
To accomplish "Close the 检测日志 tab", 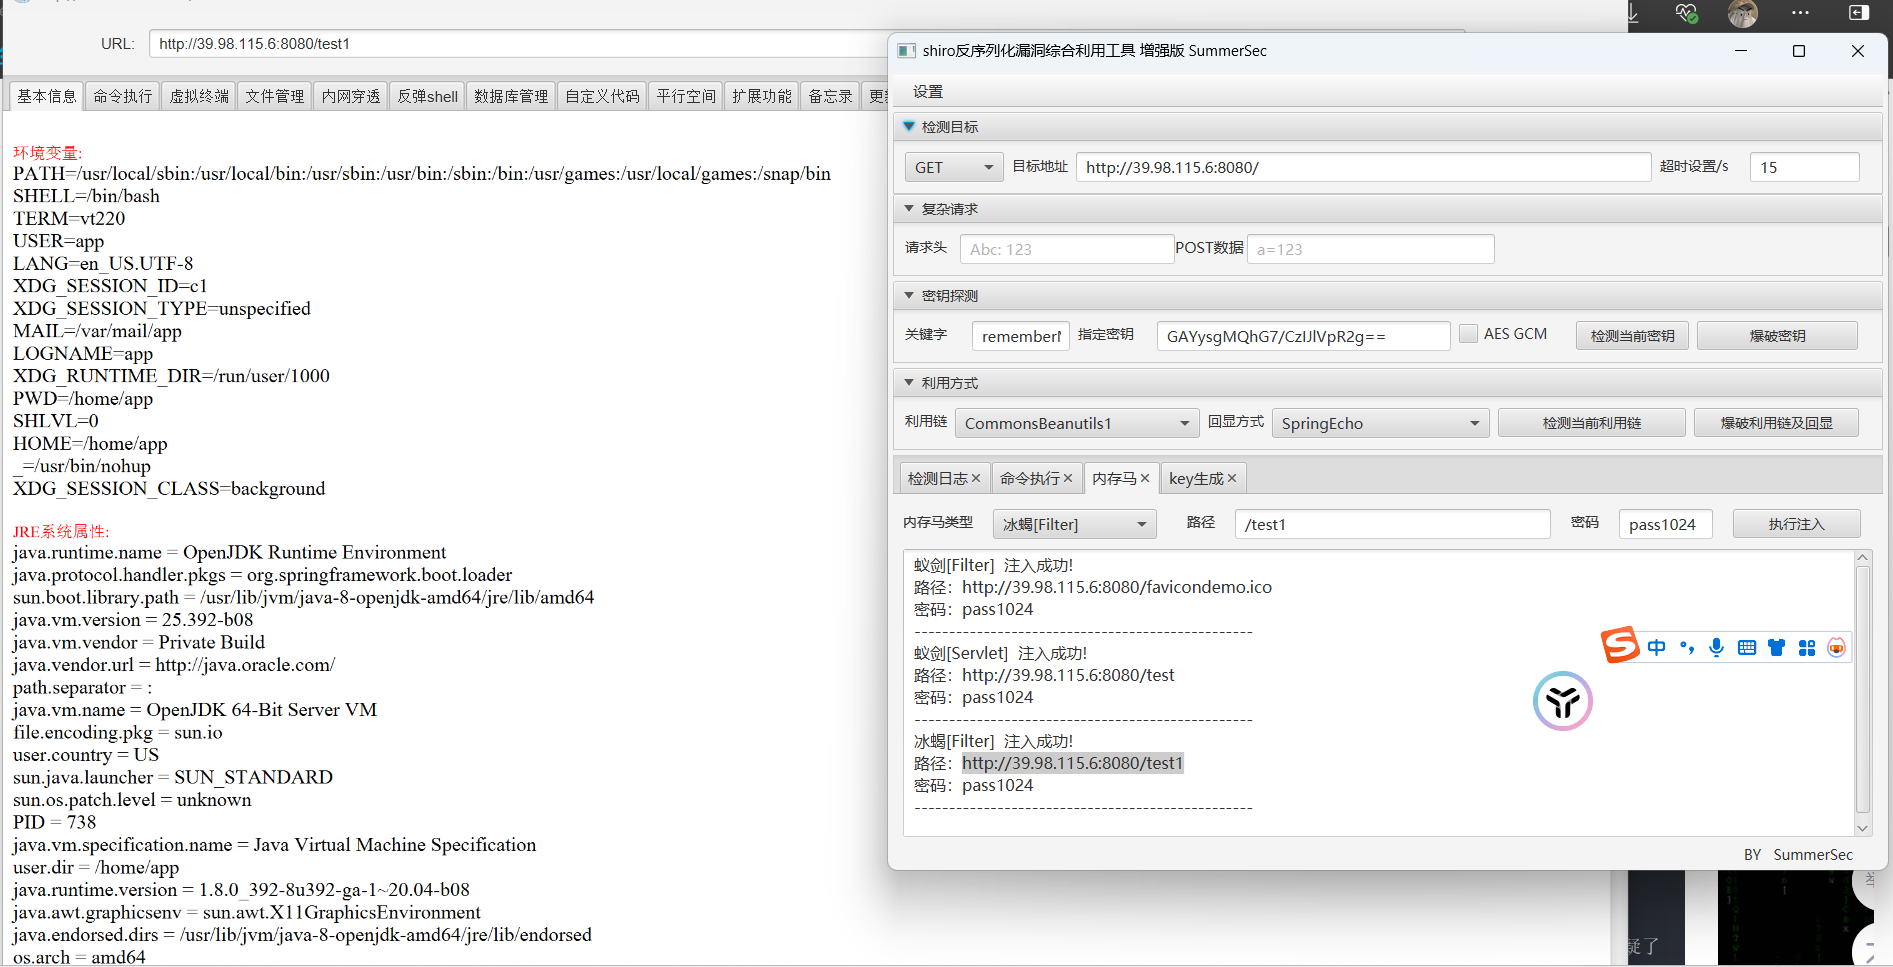I will click(976, 478).
